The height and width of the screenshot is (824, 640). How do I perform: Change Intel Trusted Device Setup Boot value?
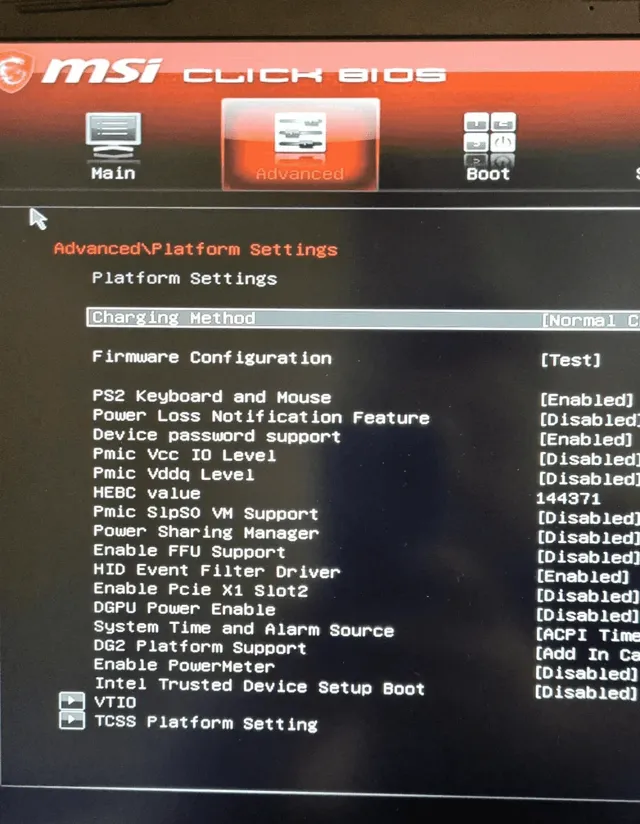point(586,693)
